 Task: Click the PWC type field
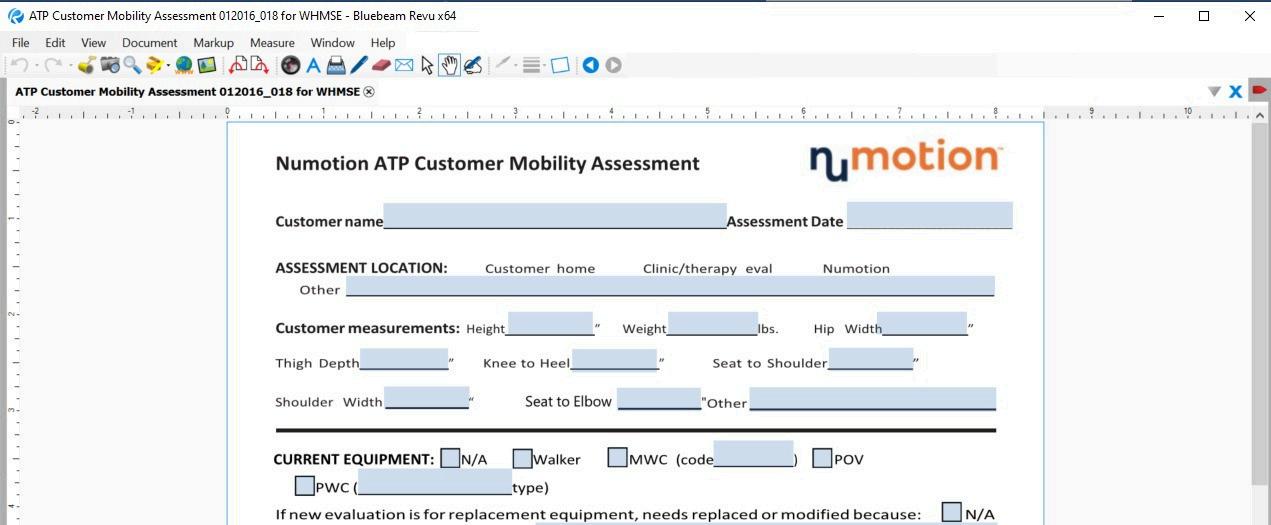tap(435, 482)
